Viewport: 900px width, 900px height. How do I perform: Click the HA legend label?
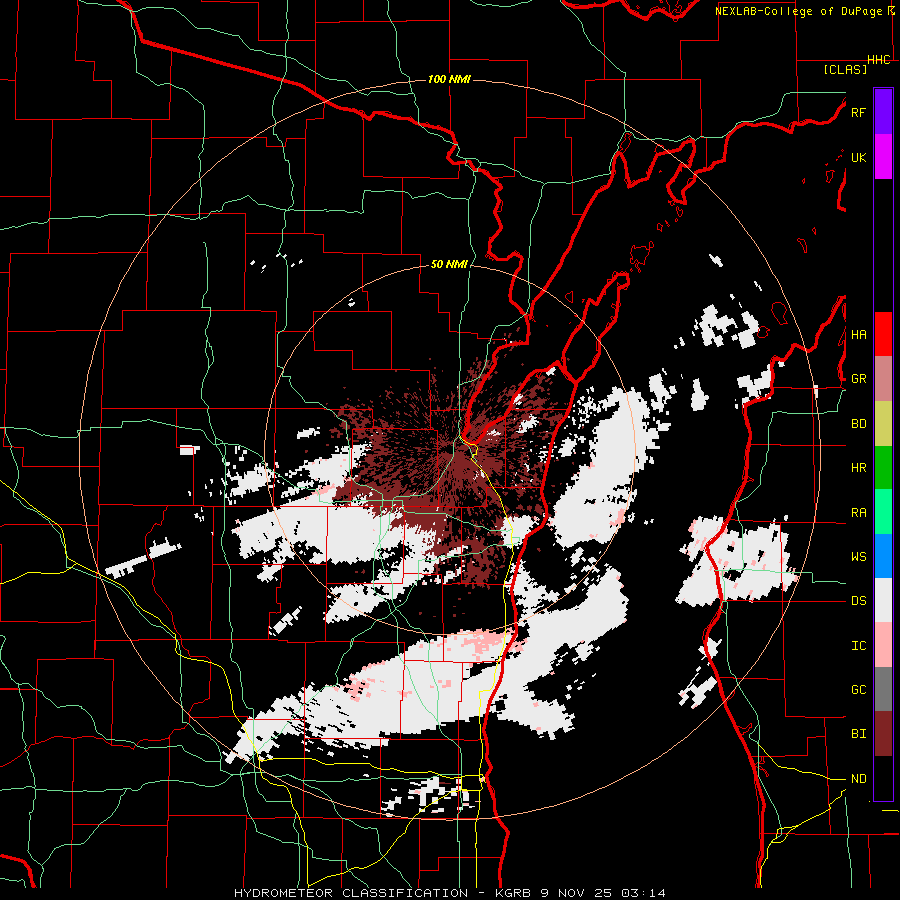[858, 335]
